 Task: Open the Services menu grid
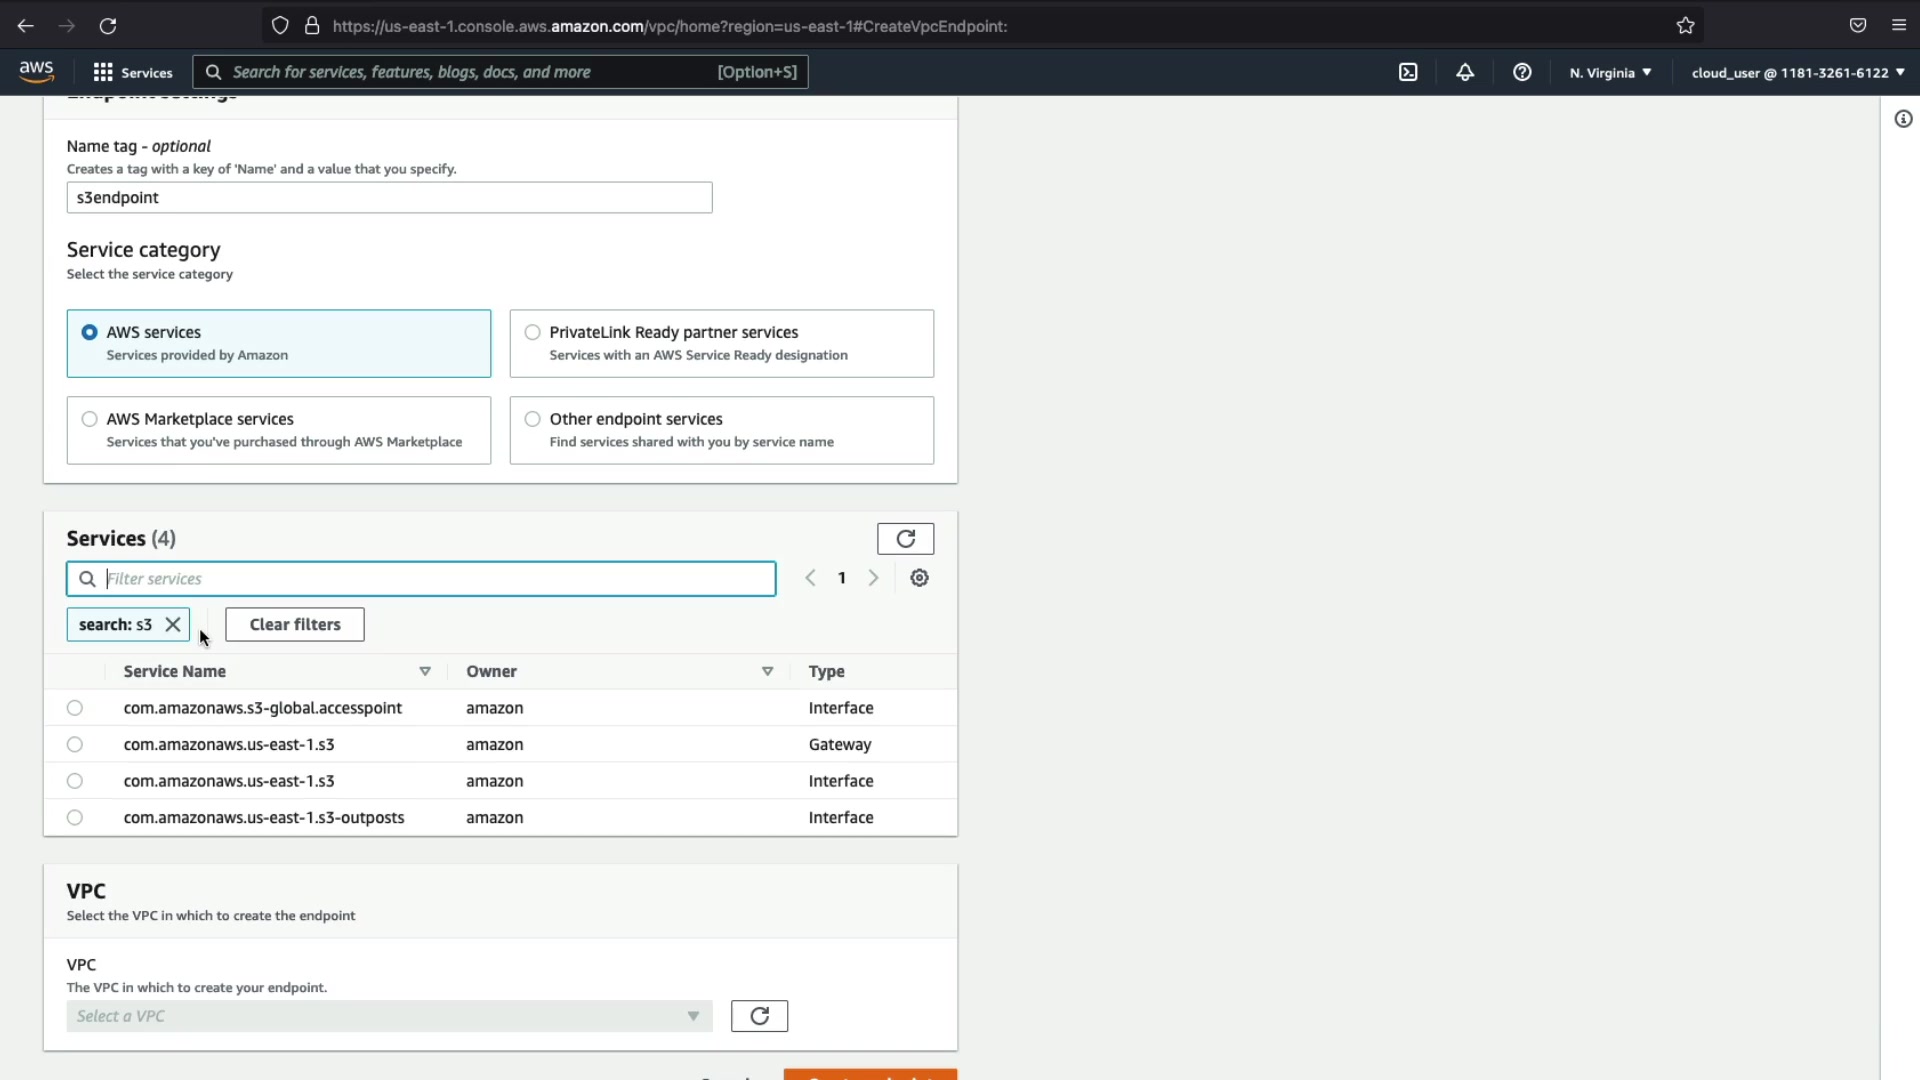tap(132, 72)
